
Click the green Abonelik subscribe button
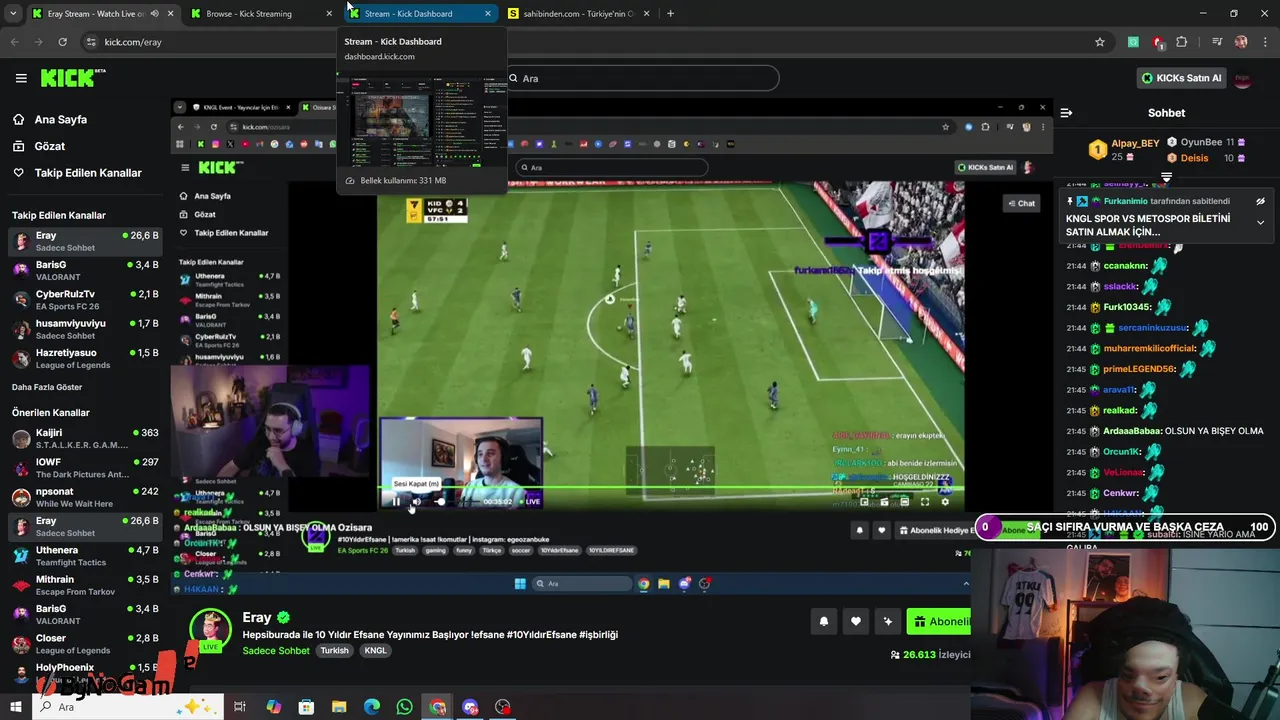(x=939, y=621)
